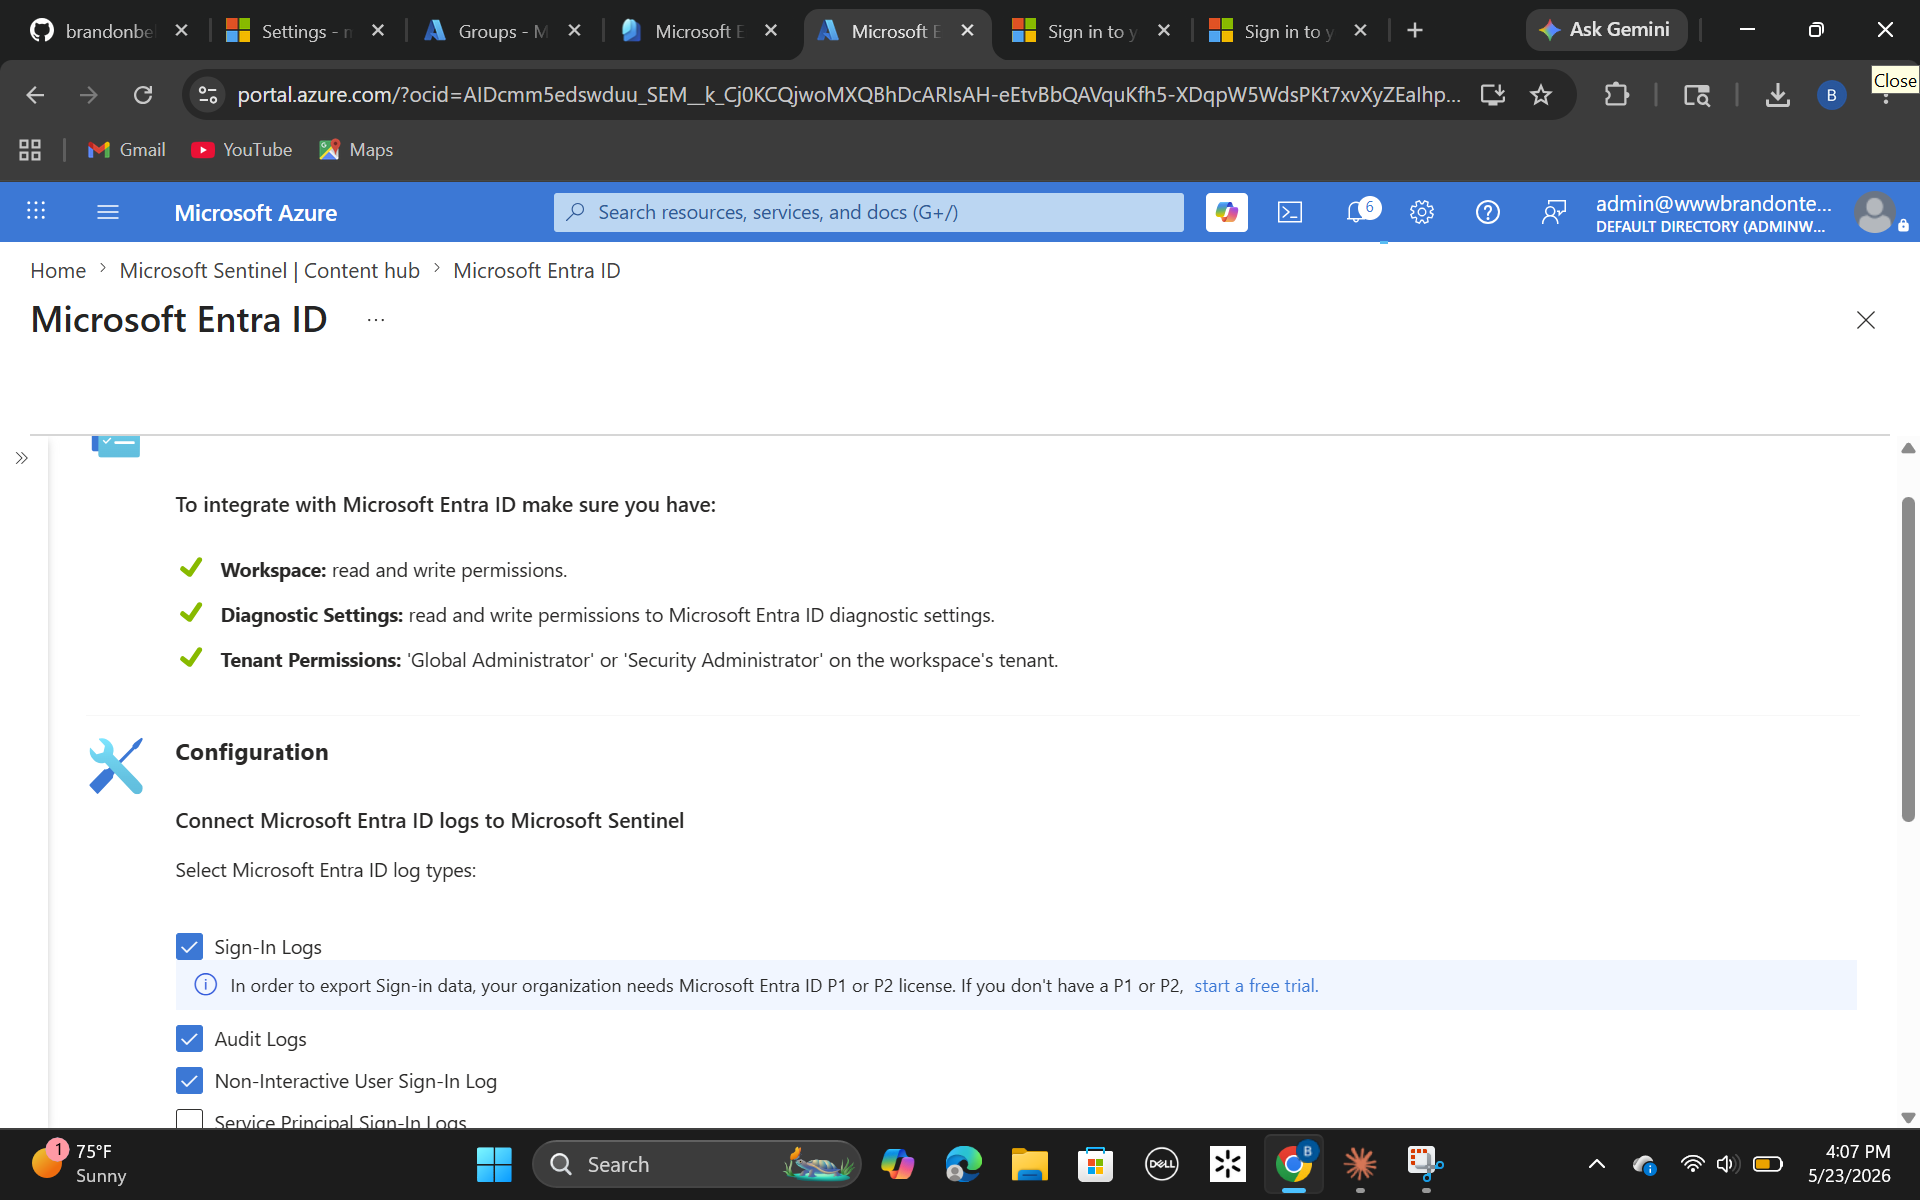This screenshot has width=1920, height=1200.
Task: Open the Maps bookmark
Action: click(356, 150)
